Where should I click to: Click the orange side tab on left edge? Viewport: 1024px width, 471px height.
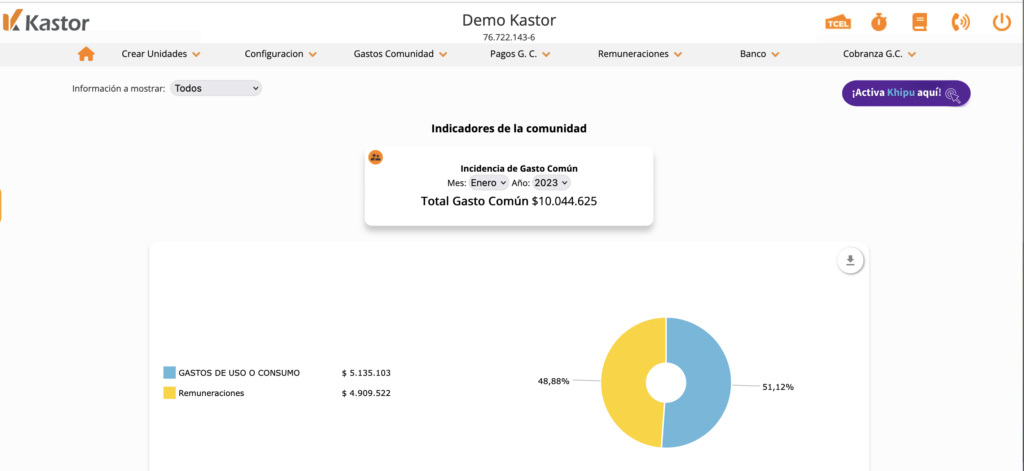tap(1, 206)
